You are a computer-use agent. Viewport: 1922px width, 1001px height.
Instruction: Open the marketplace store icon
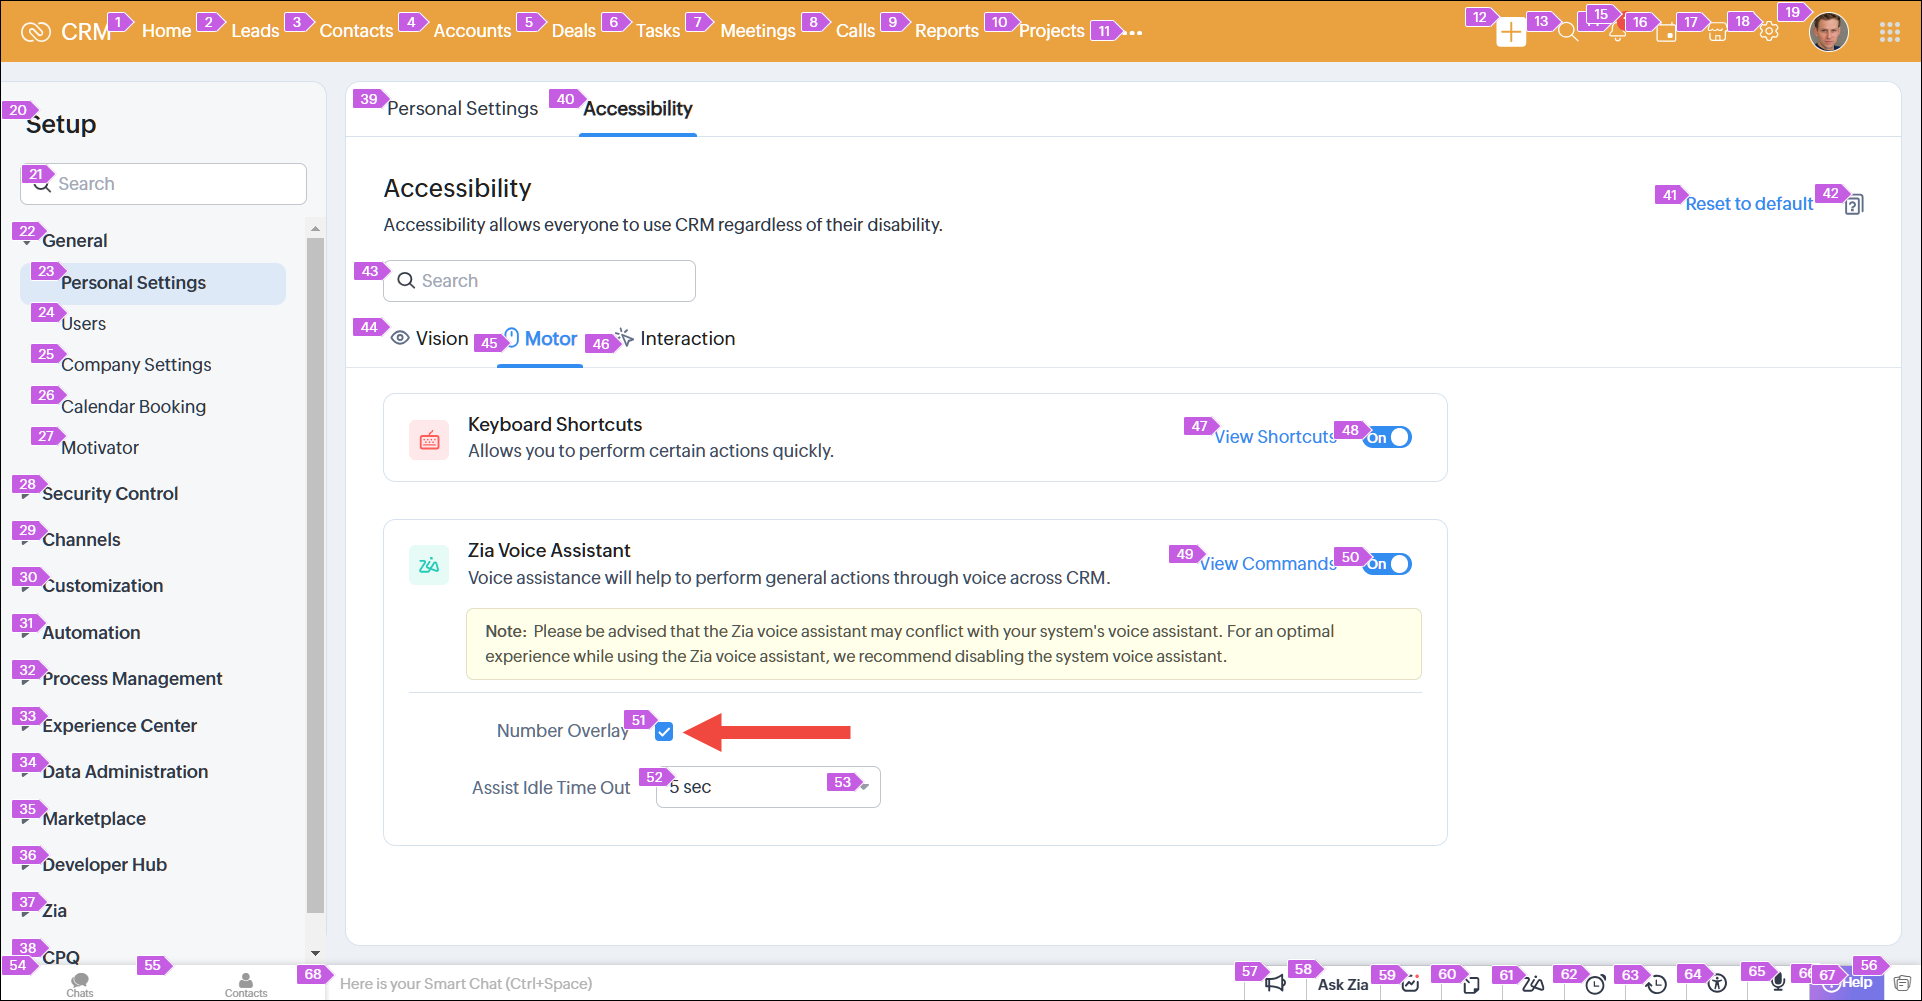[x=1717, y=33]
